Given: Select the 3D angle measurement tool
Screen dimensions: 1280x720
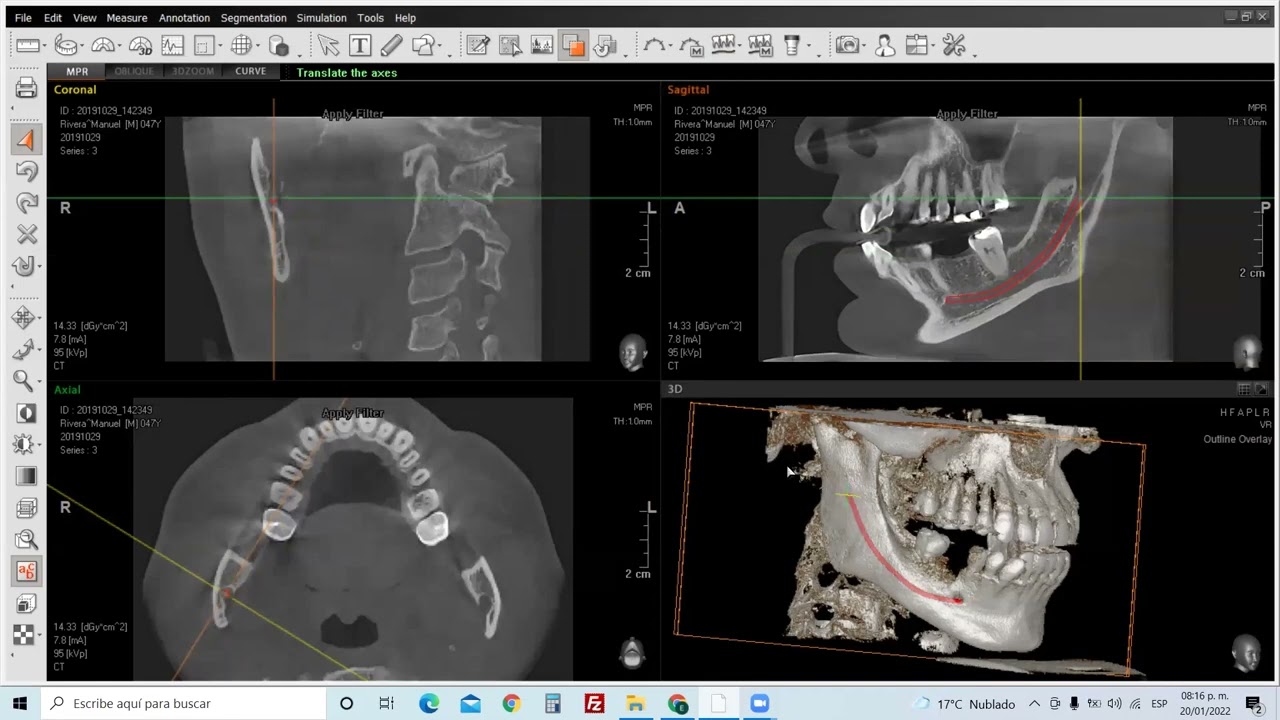Looking at the screenshot, I should (x=140, y=45).
